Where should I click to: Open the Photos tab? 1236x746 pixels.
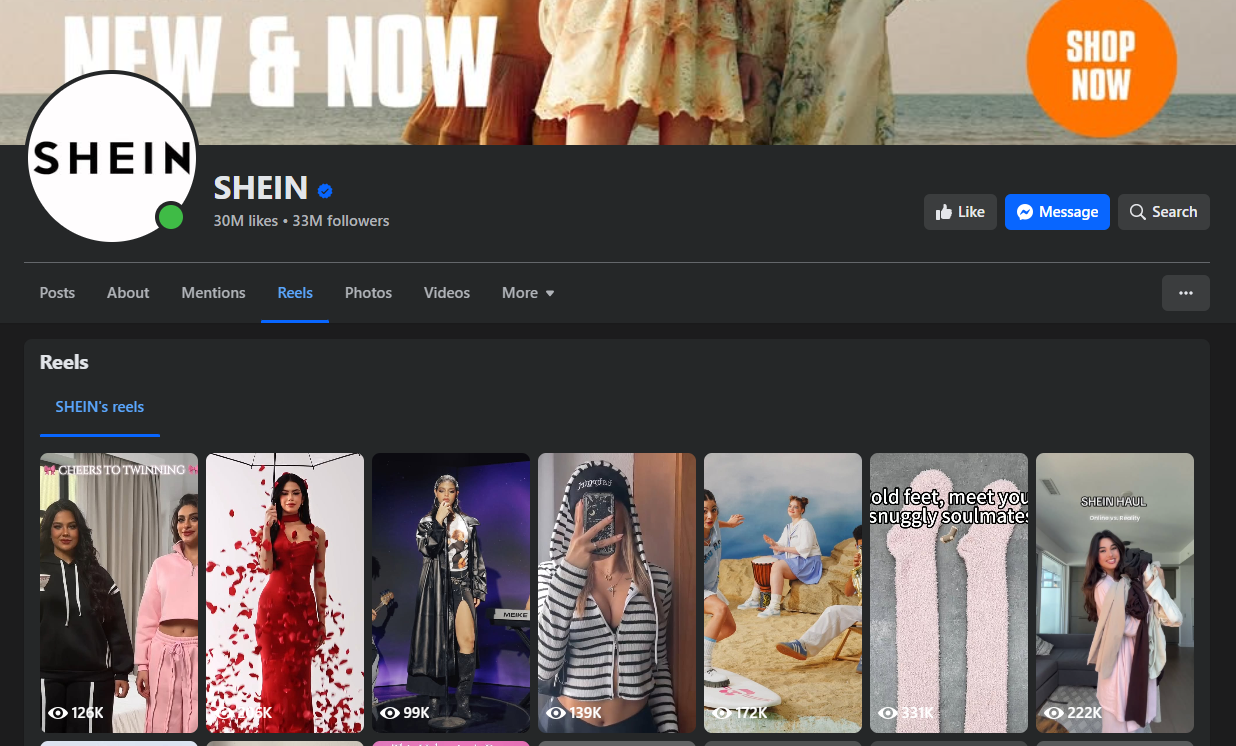pos(368,293)
